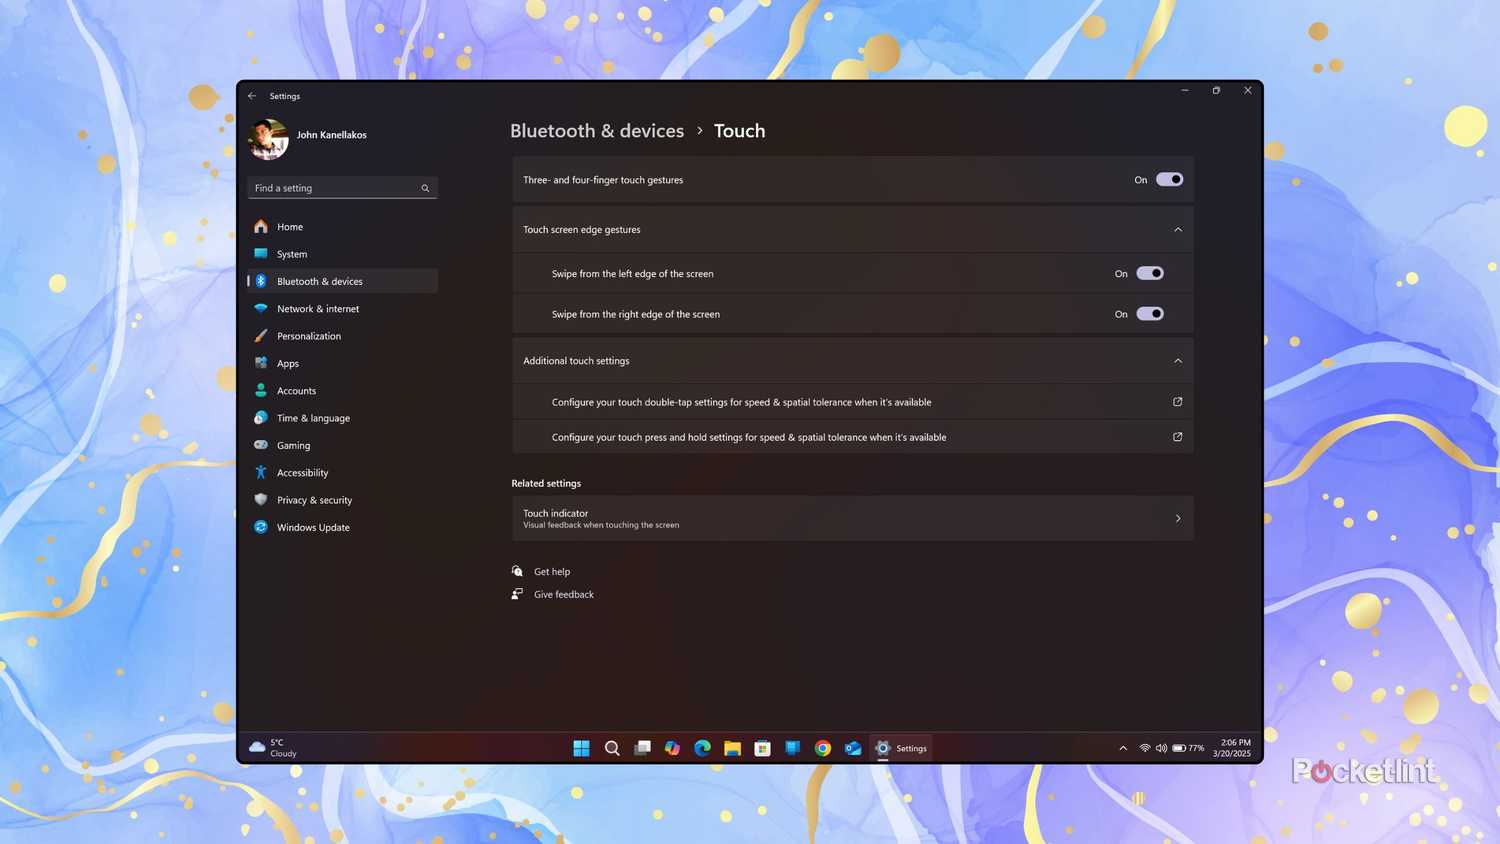
Task: Click the Give feedback link
Action: coord(563,594)
